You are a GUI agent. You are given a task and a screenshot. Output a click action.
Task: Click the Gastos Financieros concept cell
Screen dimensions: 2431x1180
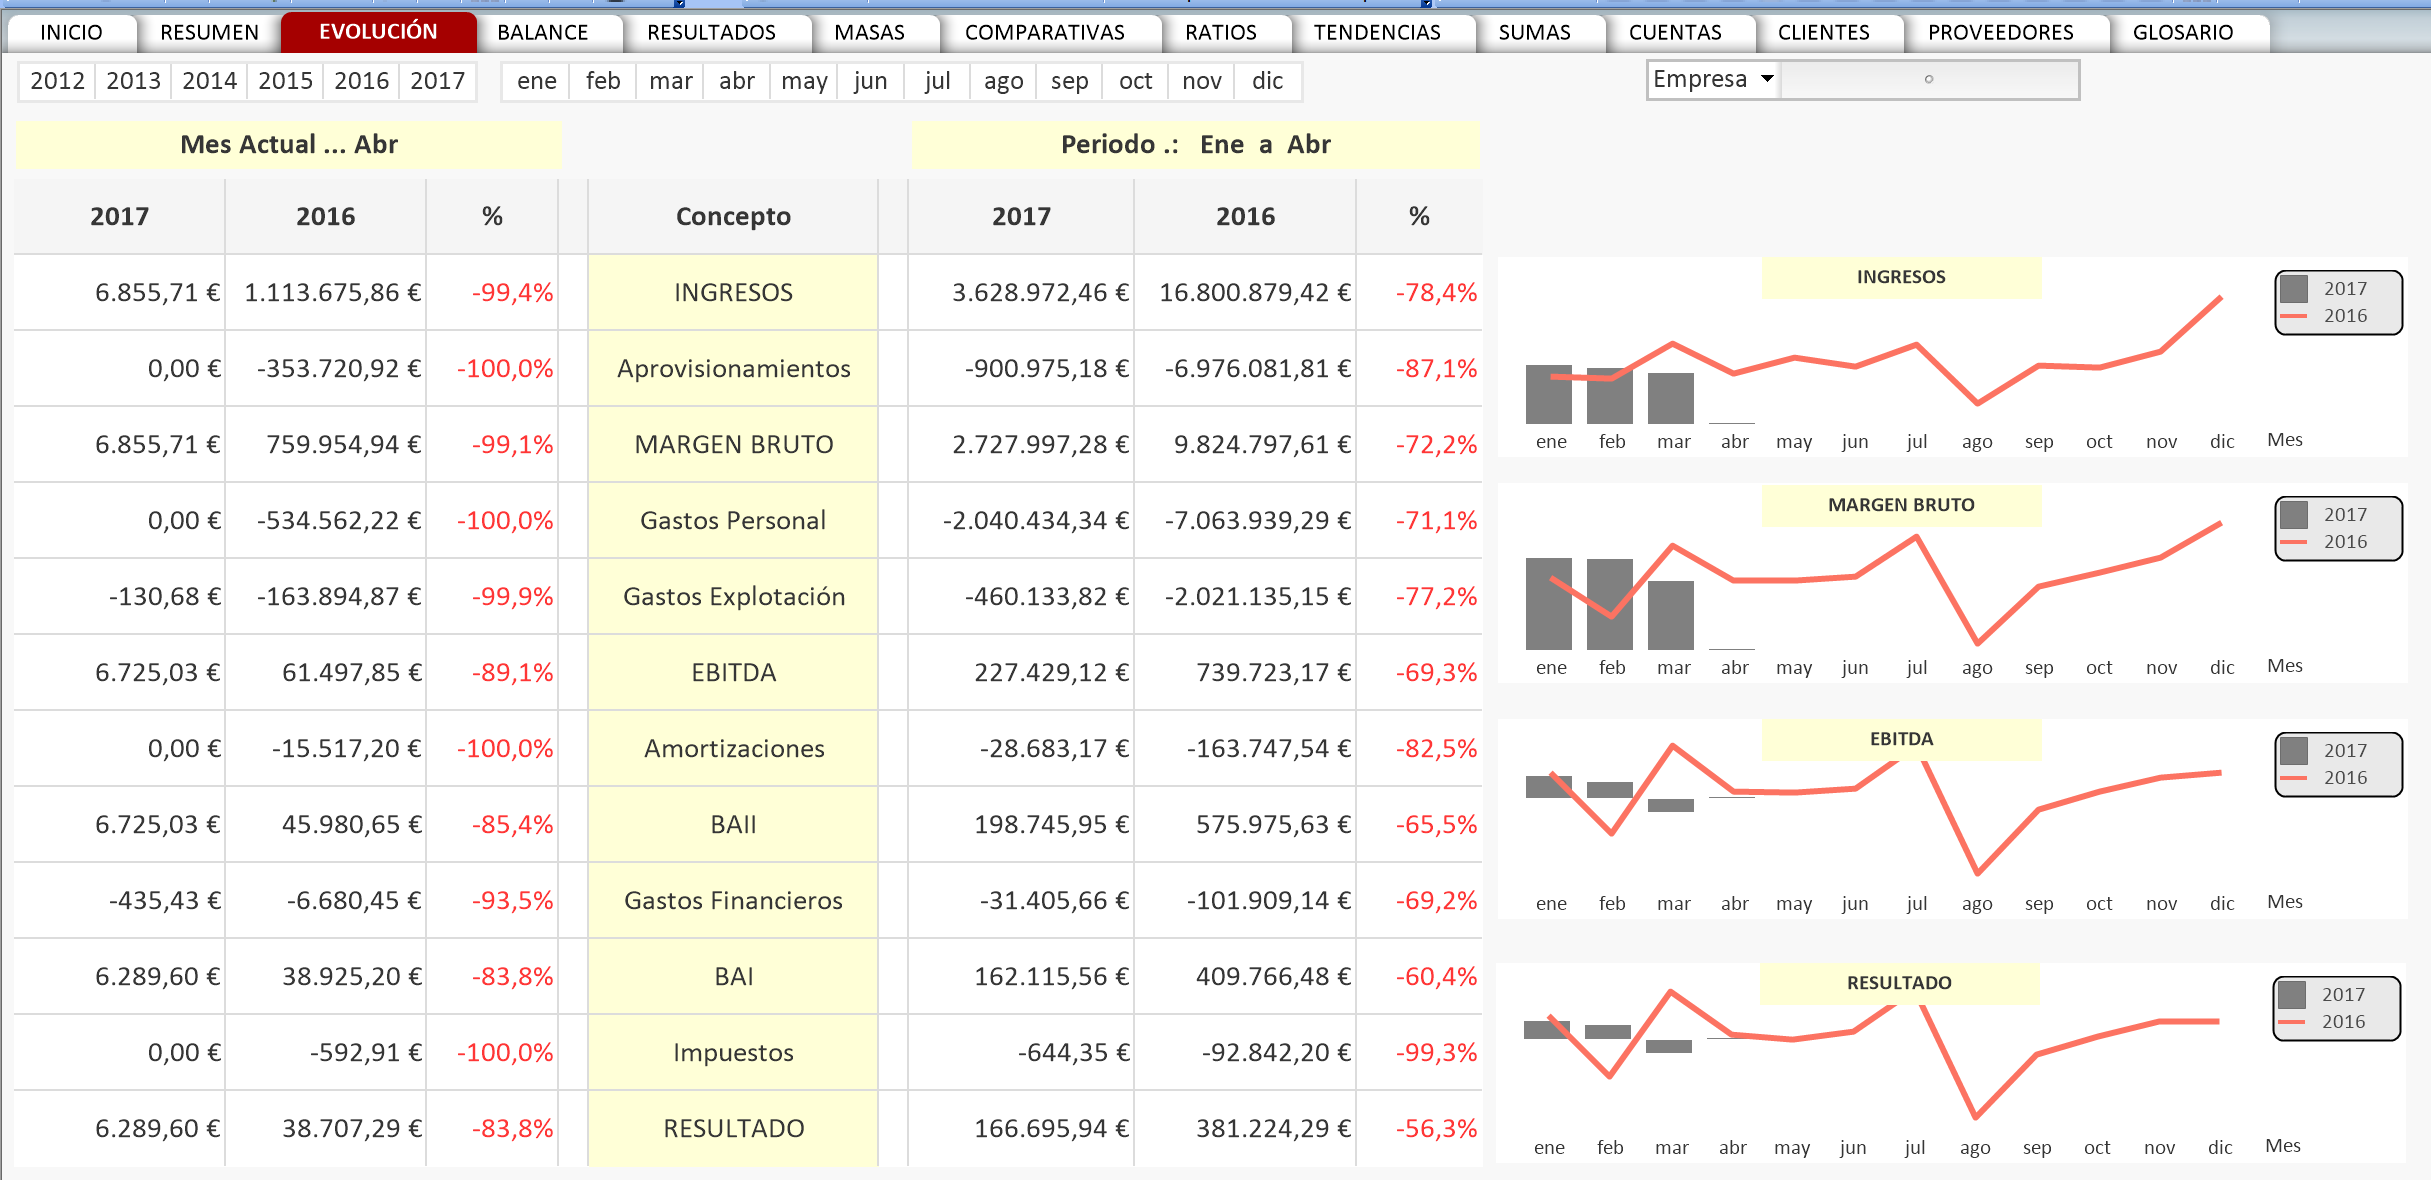(x=733, y=900)
